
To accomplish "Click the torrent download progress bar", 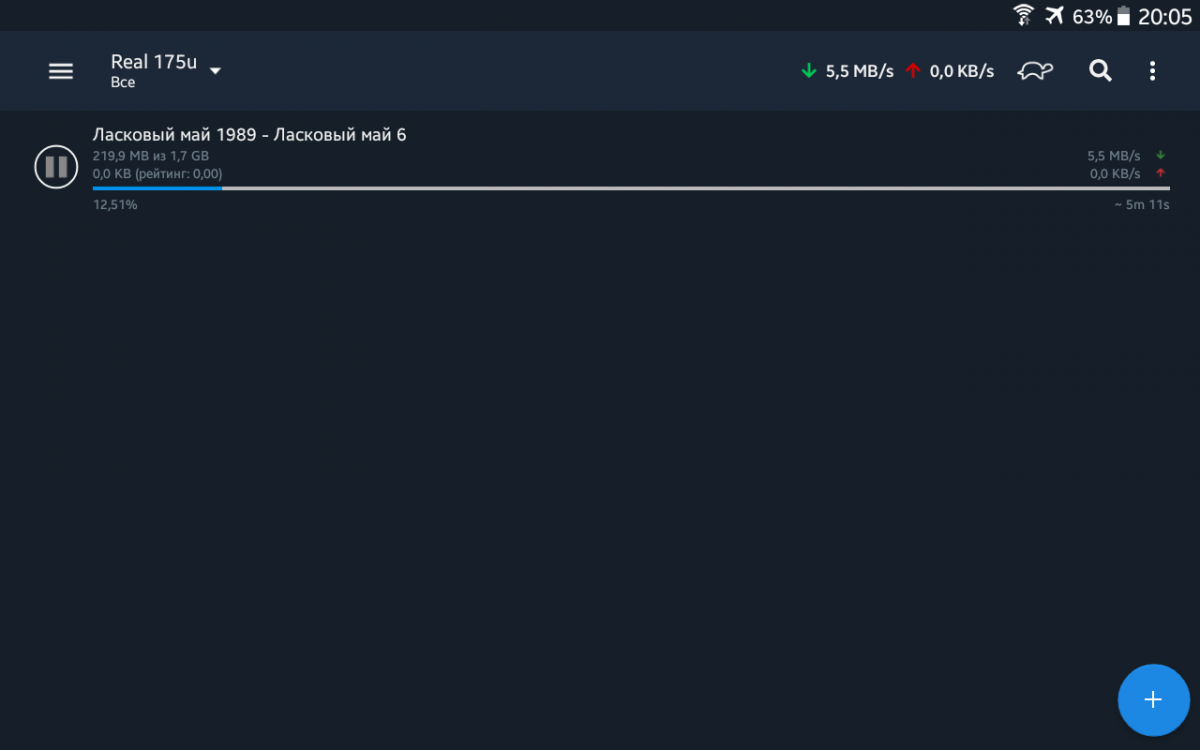I will pos(631,188).
